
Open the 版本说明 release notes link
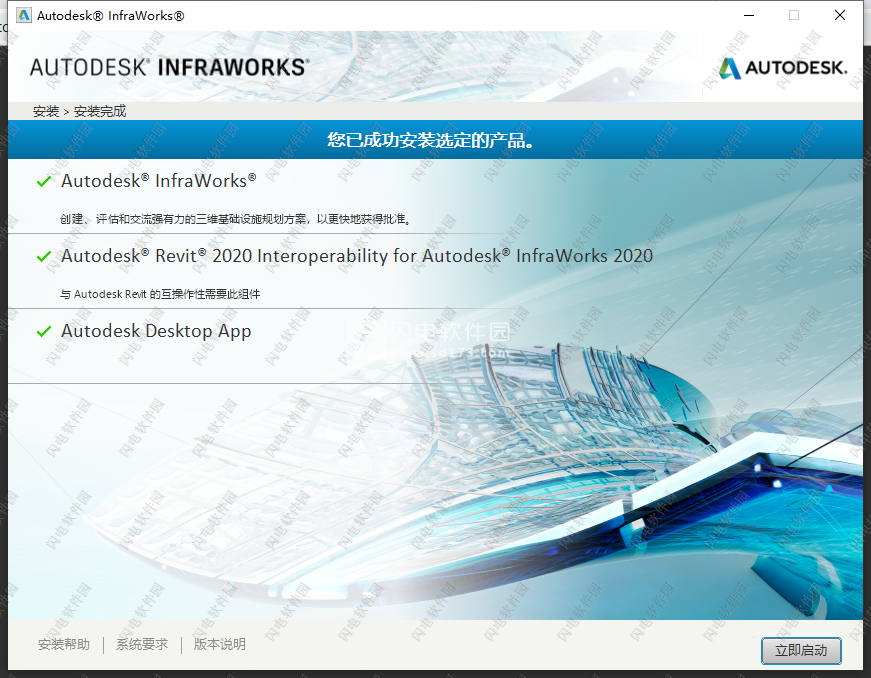pos(219,644)
